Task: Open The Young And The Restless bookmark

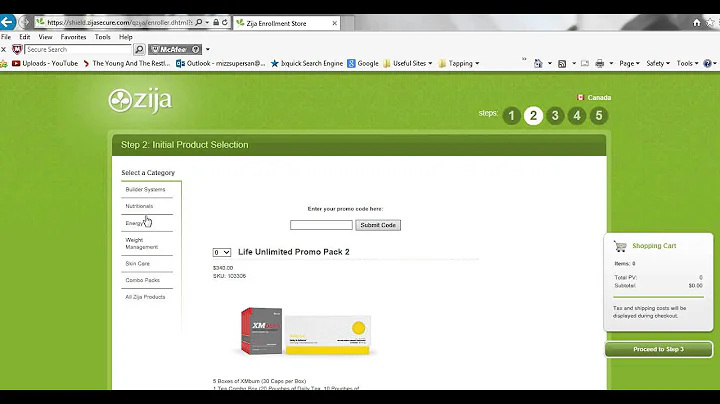Action: pos(126,63)
